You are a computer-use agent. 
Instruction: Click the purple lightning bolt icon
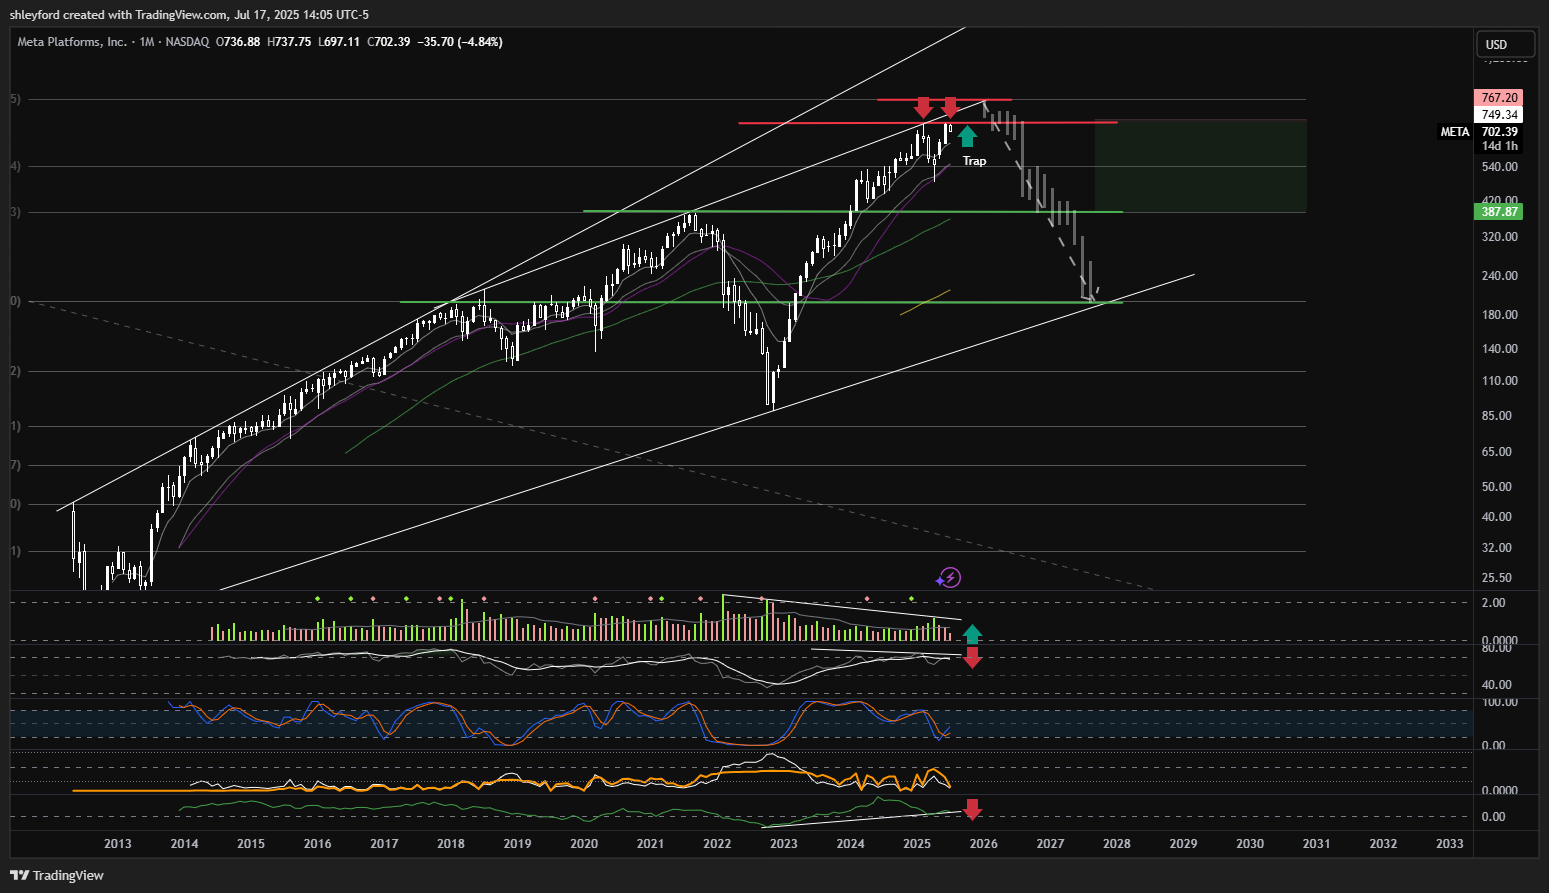(x=949, y=577)
